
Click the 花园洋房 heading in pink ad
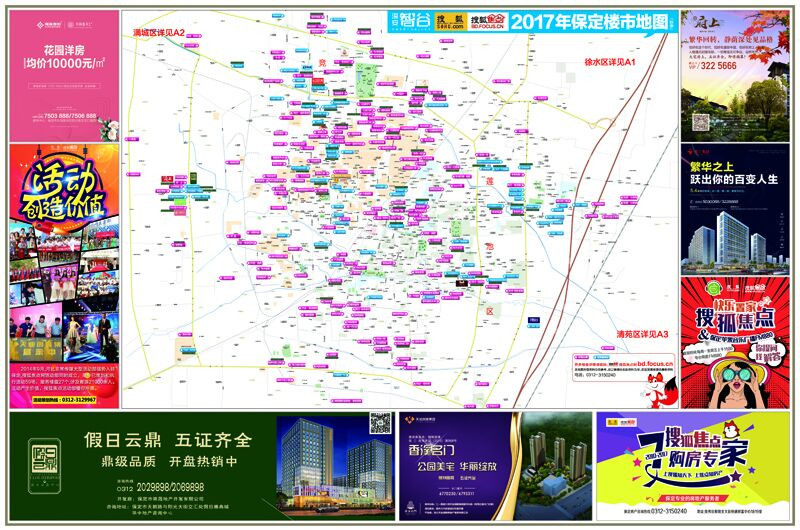pyautogui.click(x=64, y=51)
